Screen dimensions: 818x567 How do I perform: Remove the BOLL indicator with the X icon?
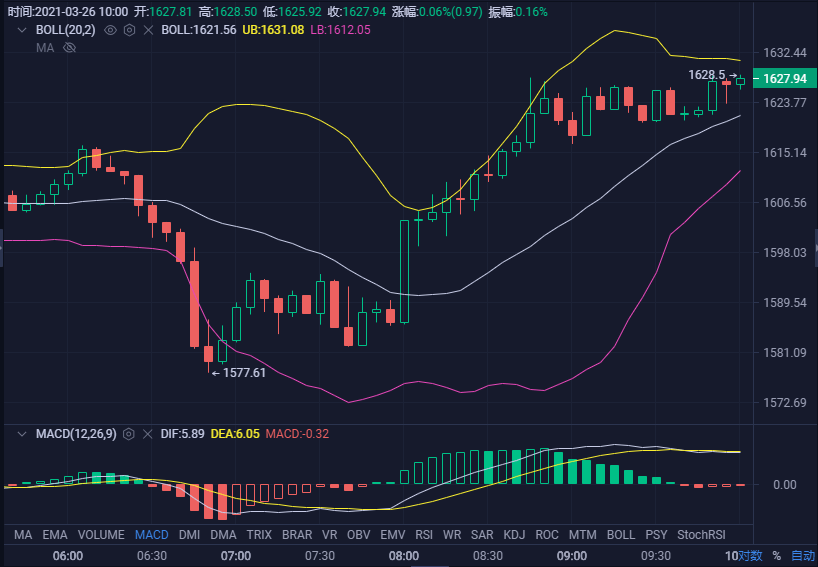(x=148, y=30)
